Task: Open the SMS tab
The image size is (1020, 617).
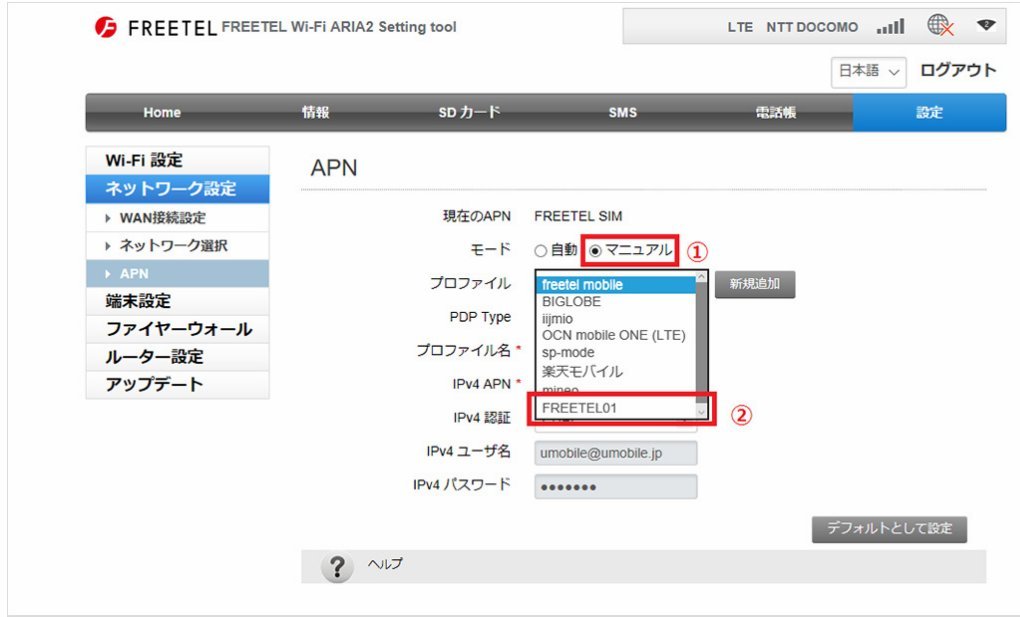Action: pyautogui.click(x=622, y=113)
